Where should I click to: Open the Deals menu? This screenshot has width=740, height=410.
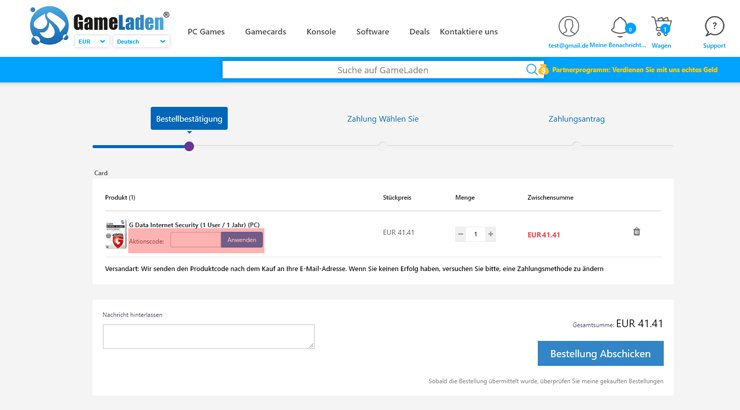click(419, 32)
